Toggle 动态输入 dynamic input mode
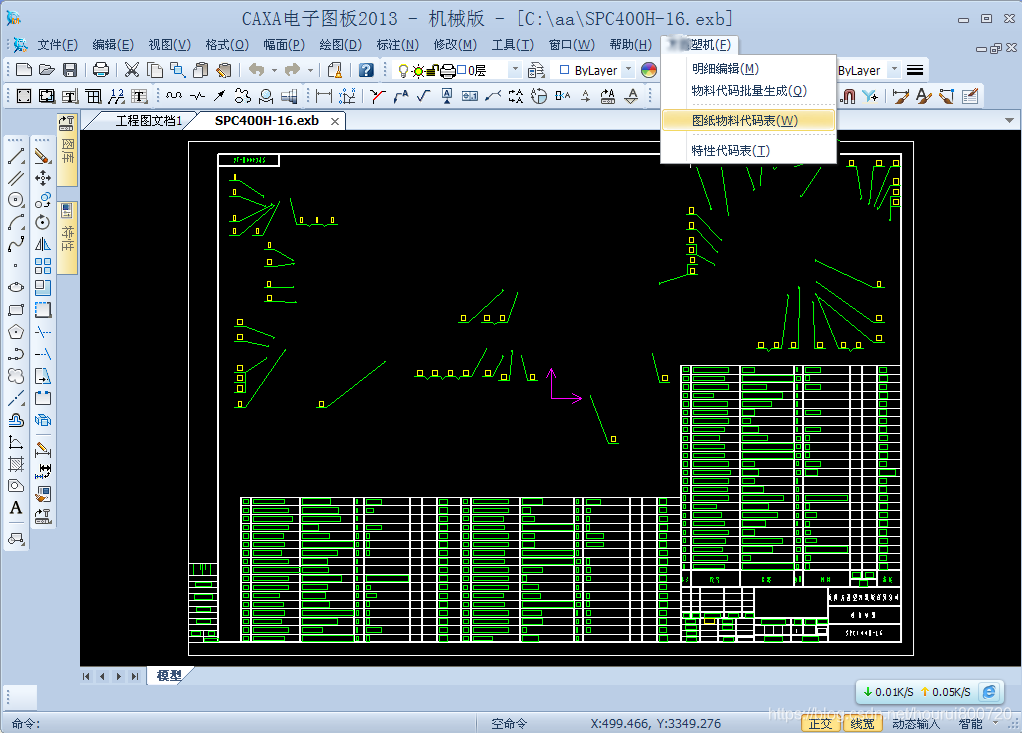 click(916, 723)
